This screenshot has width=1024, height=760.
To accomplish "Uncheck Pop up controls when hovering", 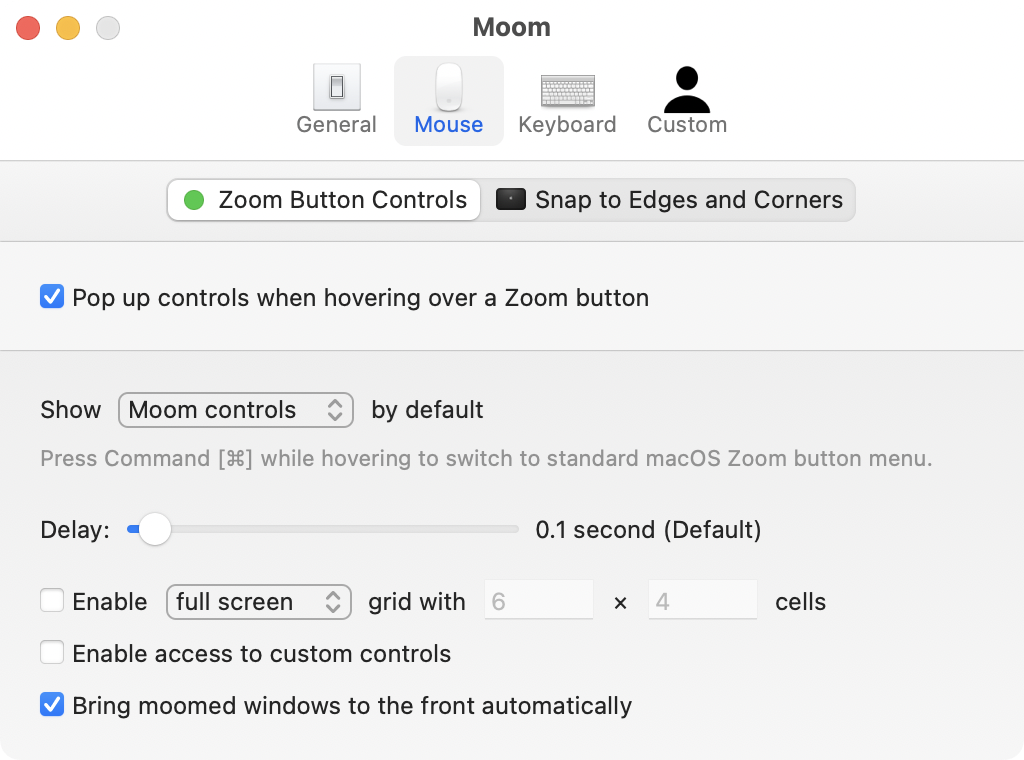I will pyautogui.click(x=52, y=297).
